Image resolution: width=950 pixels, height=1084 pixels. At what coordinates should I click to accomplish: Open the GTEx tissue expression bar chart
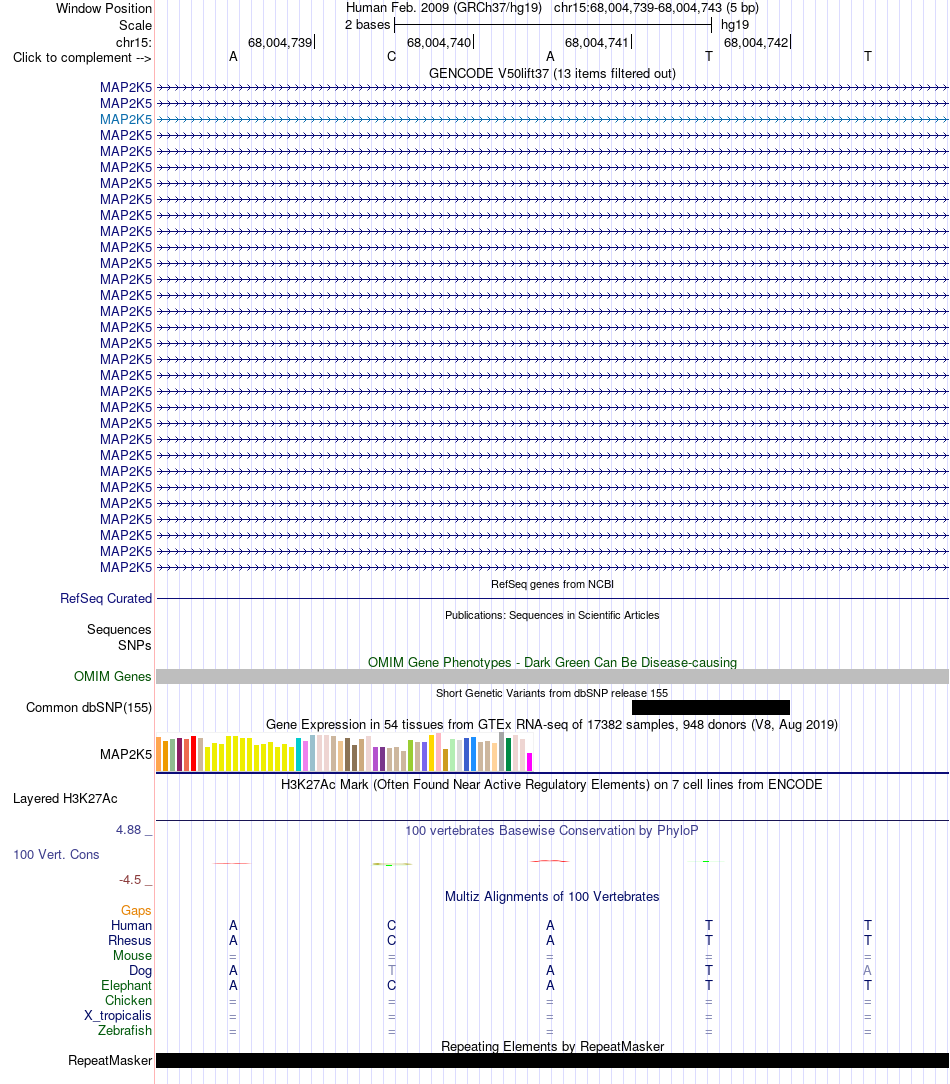[344, 752]
